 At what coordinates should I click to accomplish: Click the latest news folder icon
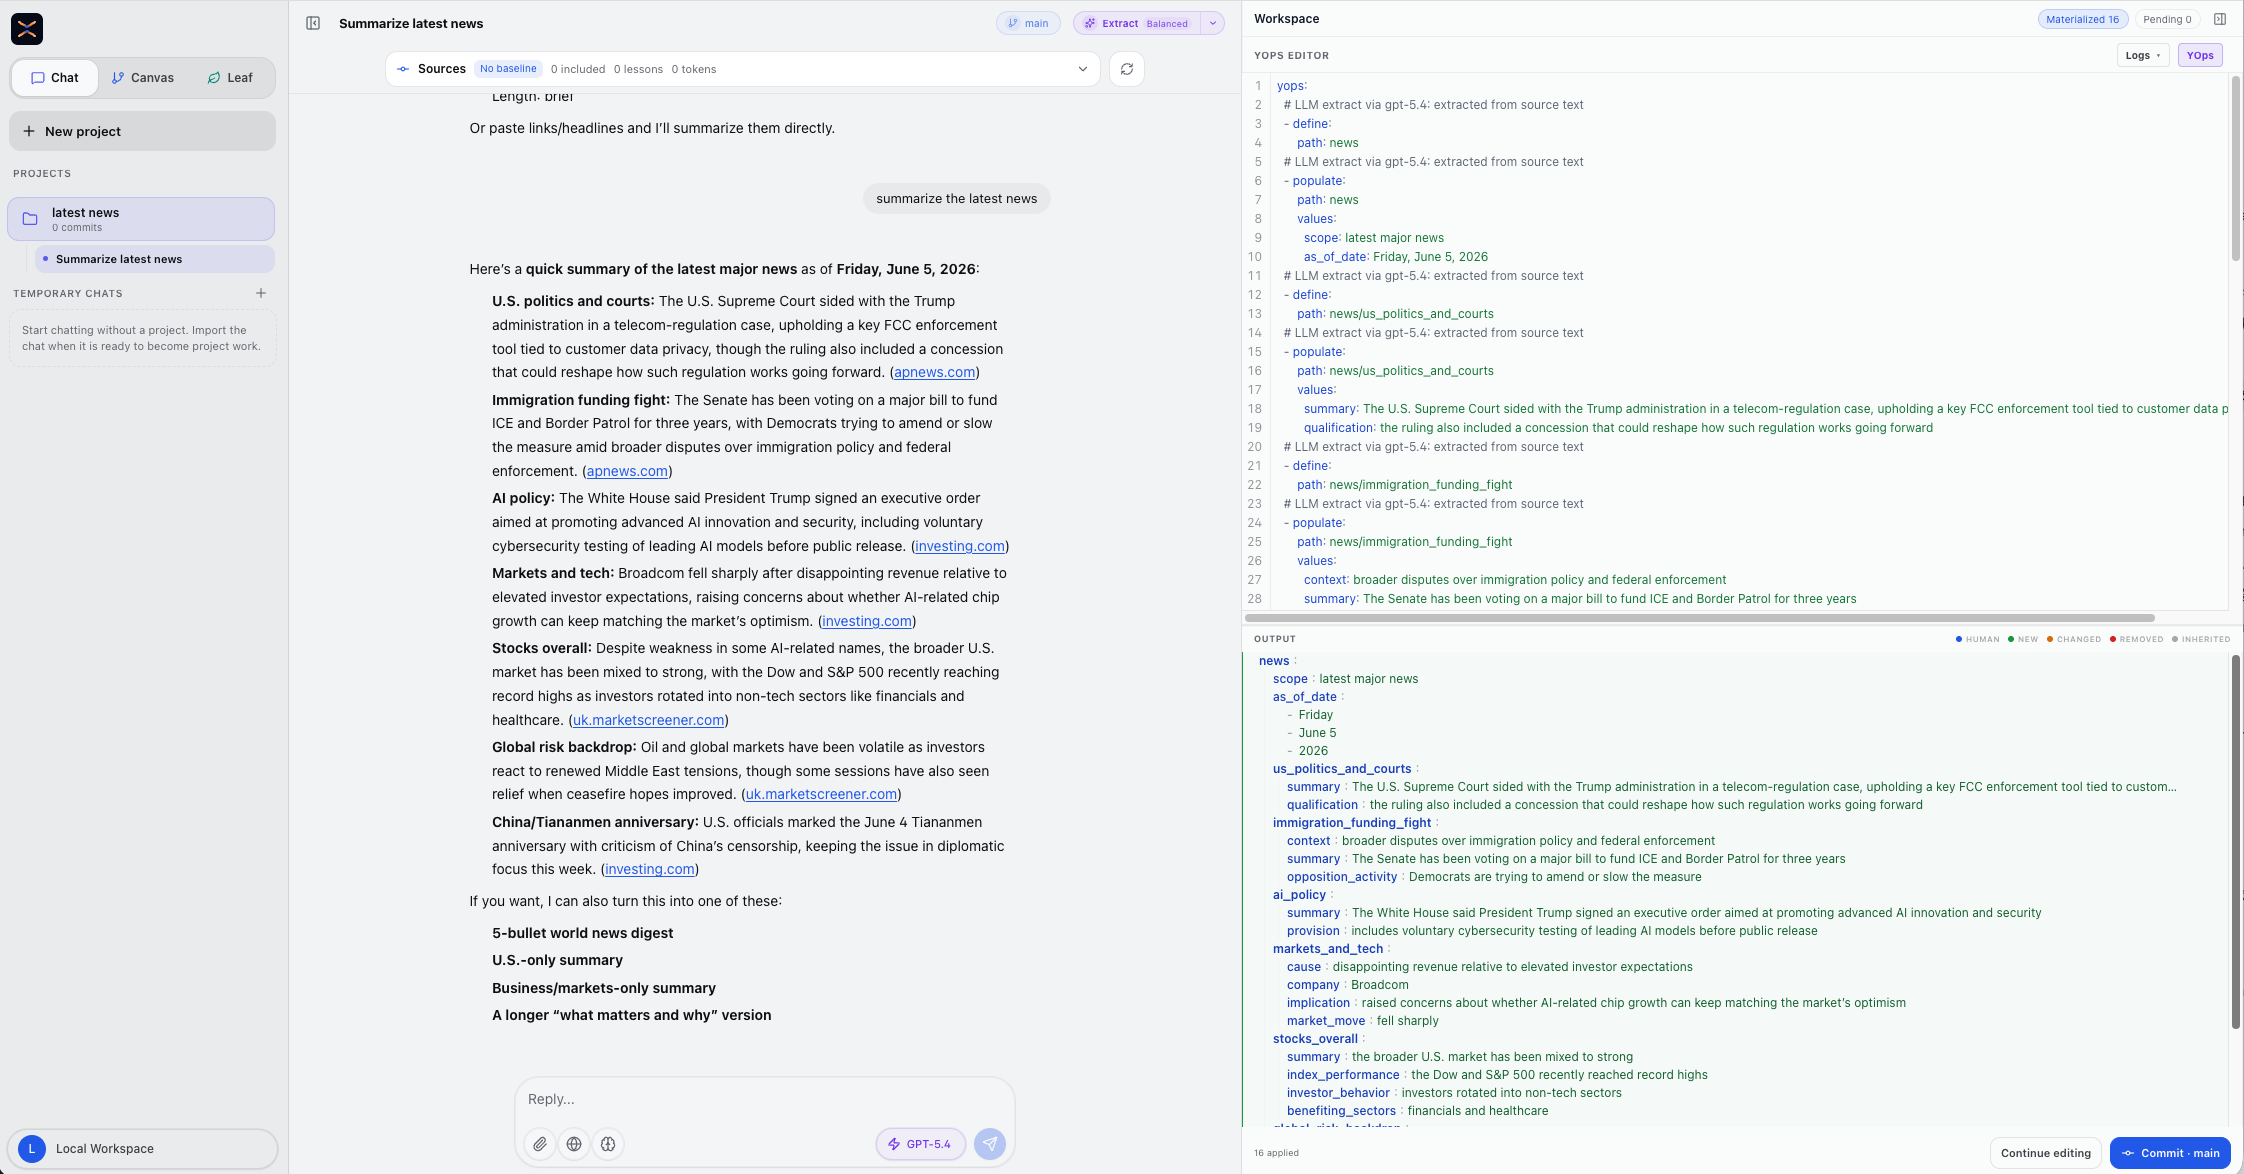point(30,219)
